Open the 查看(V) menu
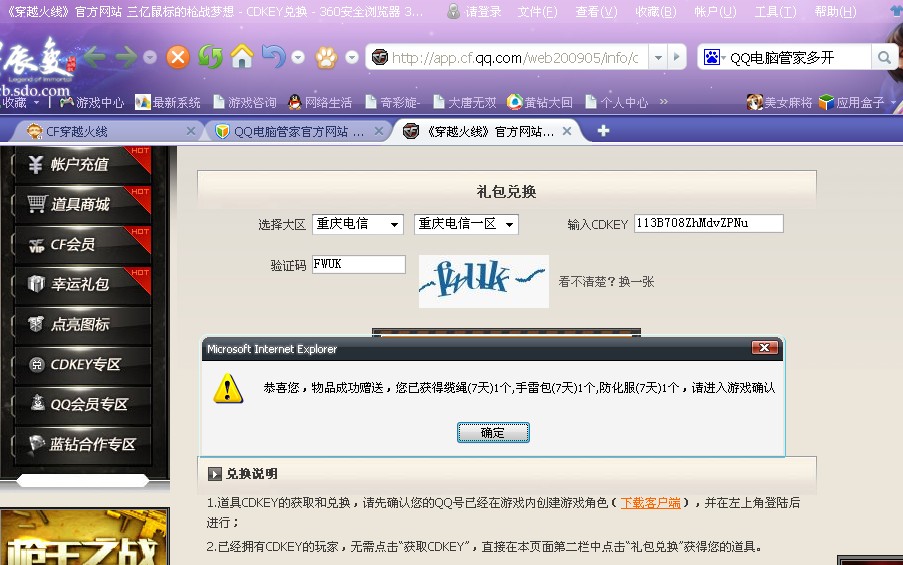Screen dimensions: 903x565 [x=596, y=12]
